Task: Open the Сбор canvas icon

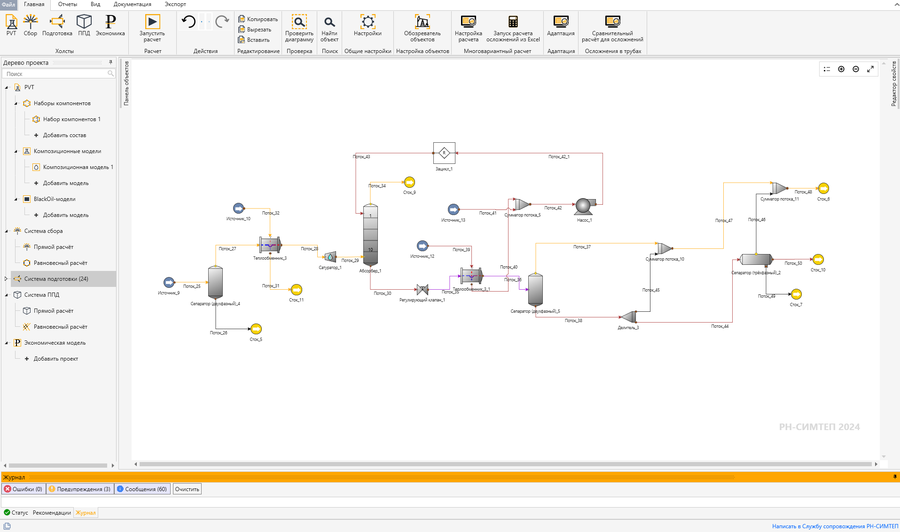Action: 30,25
